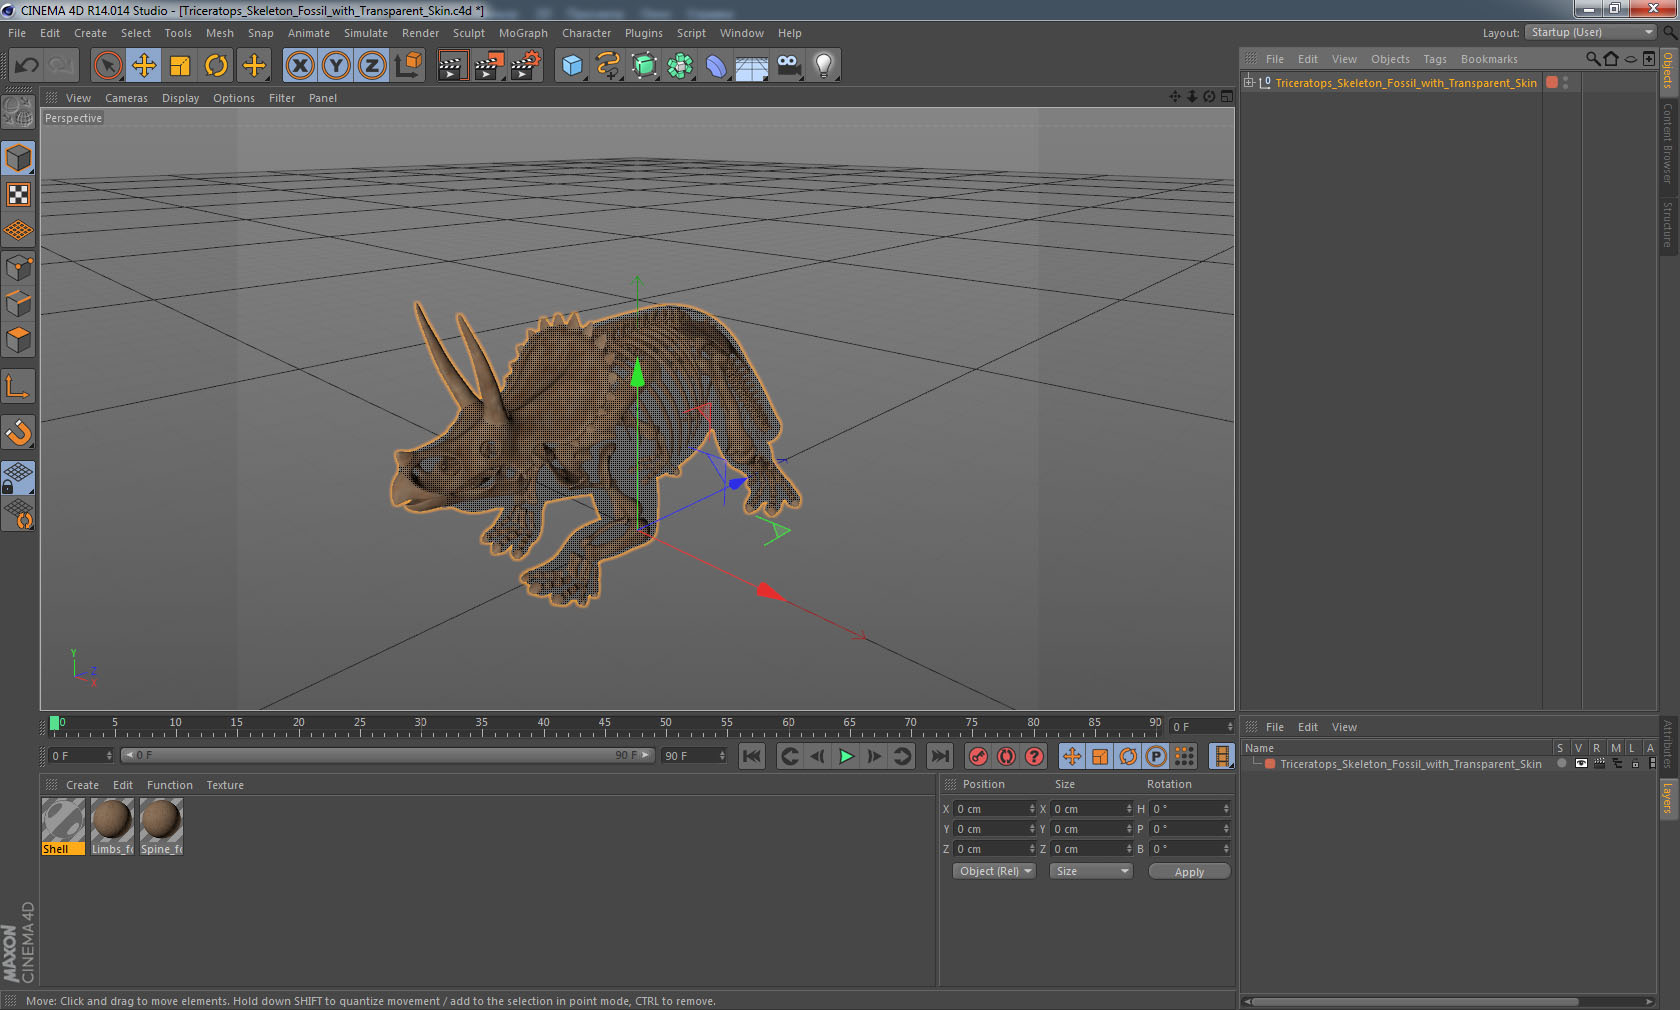The height and width of the screenshot is (1010, 1680).
Task: Open viewport Display menu
Action: (x=180, y=98)
